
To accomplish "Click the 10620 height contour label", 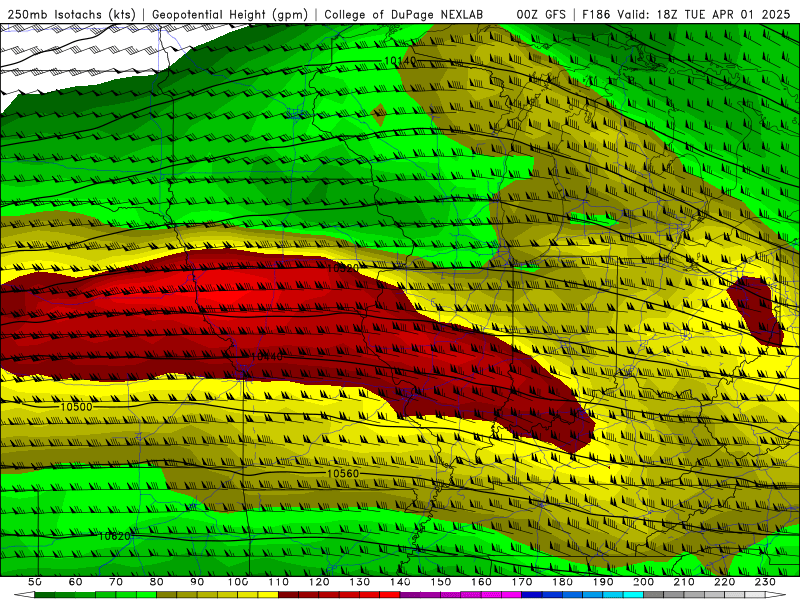I will [x=115, y=536].
